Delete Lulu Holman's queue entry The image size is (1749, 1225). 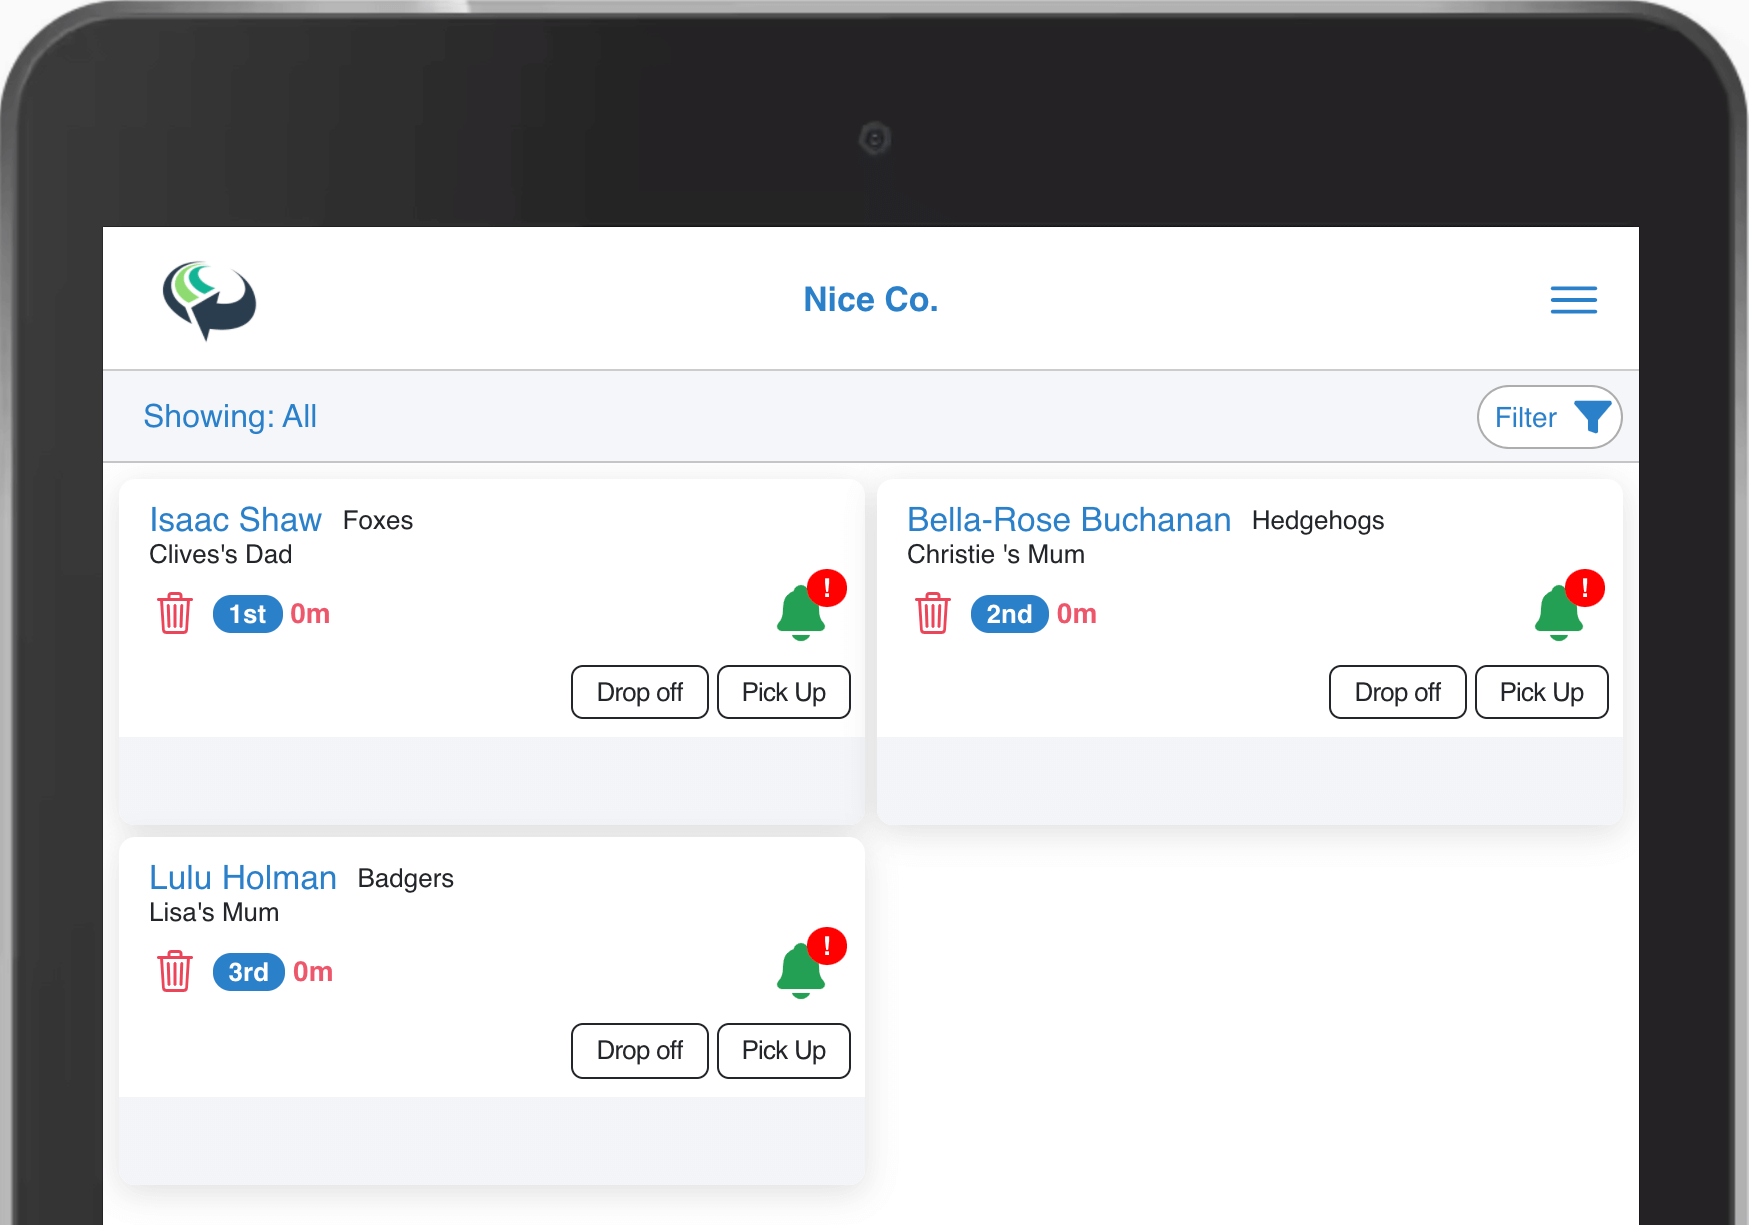click(175, 971)
